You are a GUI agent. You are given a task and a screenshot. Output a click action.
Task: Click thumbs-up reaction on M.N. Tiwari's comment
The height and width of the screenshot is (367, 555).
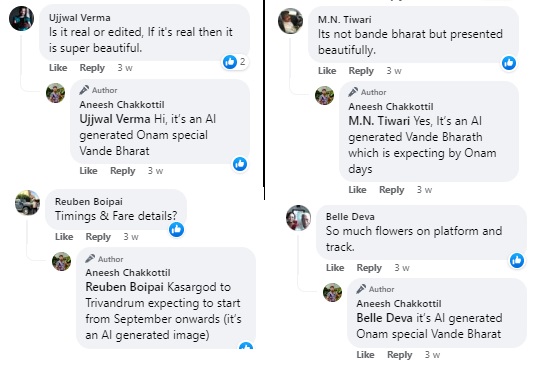[509, 63]
